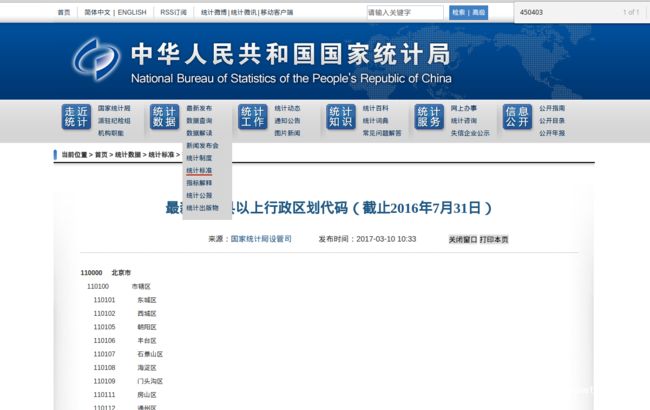
Task: Open 公开年报 under 信息公开
Action: [552, 133]
